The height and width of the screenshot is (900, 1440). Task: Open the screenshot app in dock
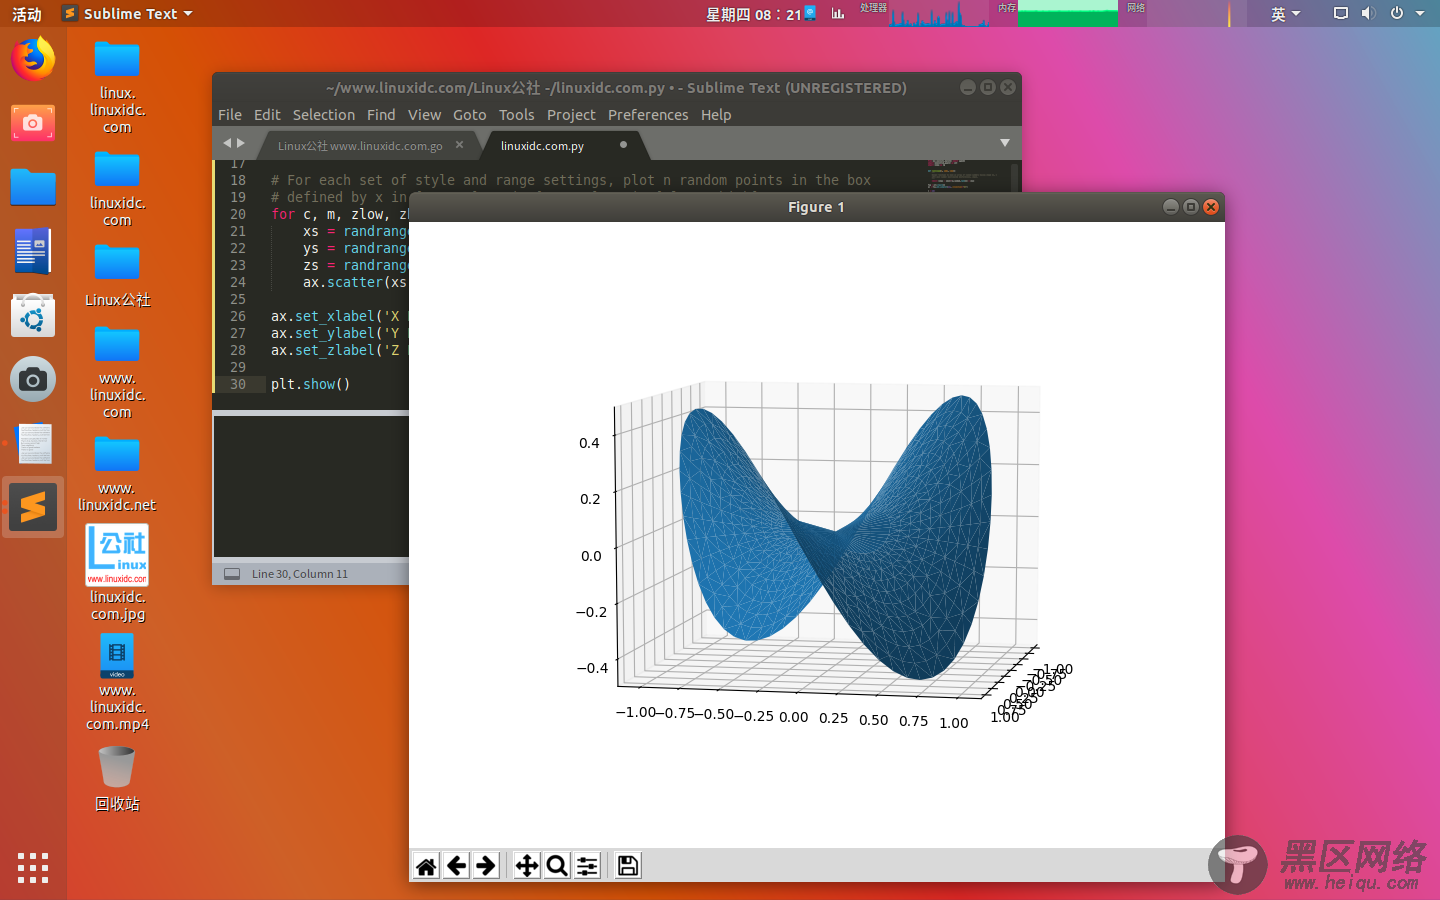click(33, 123)
